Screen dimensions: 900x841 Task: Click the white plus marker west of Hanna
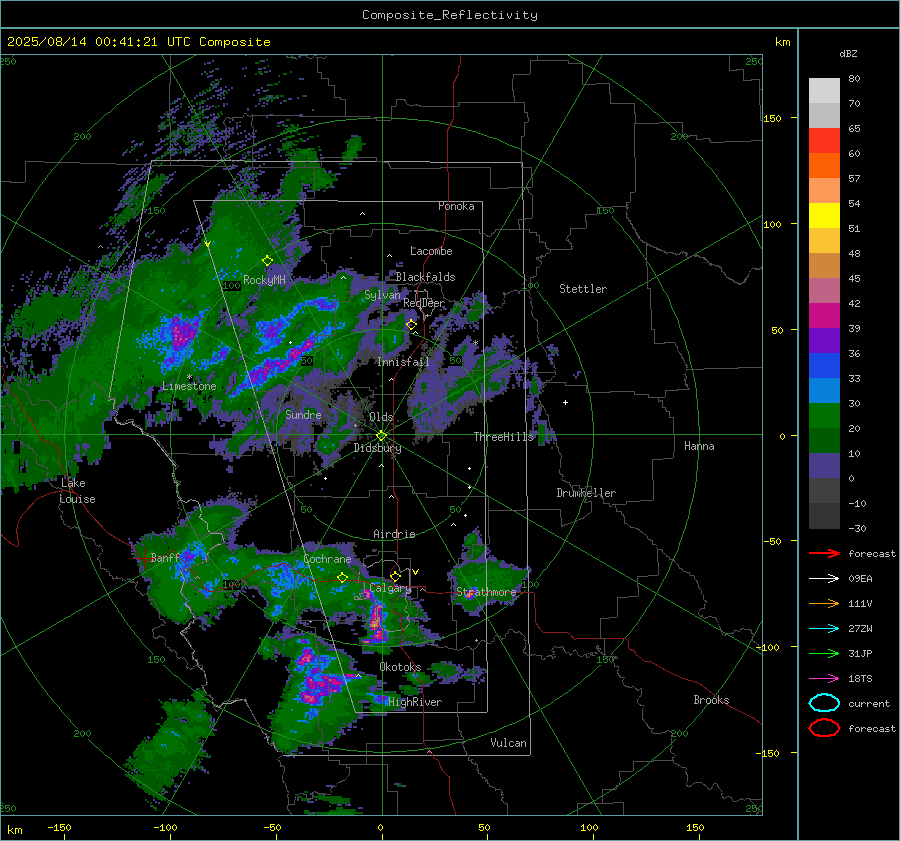(x=565, y=402)
